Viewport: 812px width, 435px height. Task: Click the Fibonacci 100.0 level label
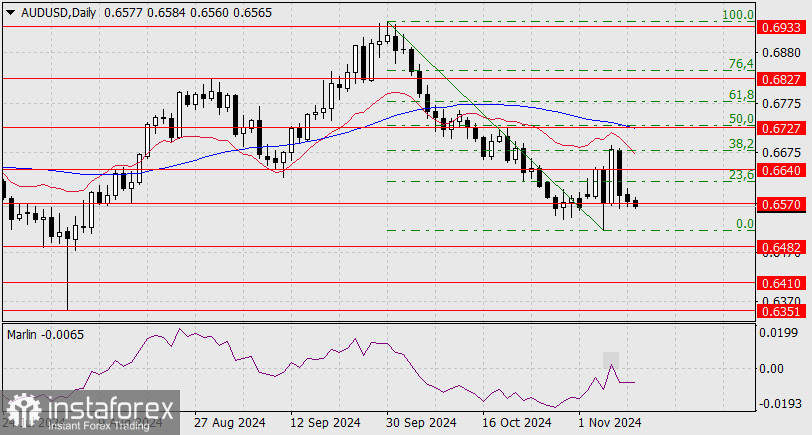tap(738, 15)
